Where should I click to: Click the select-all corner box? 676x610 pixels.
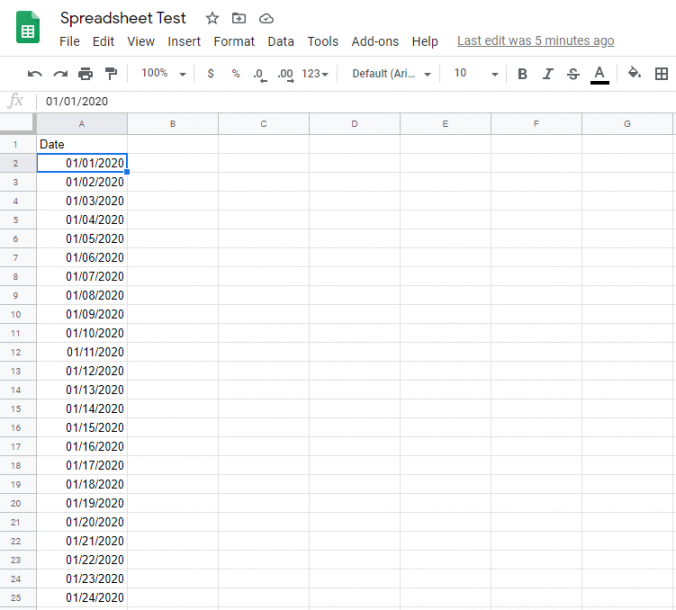tap(17, 124)
